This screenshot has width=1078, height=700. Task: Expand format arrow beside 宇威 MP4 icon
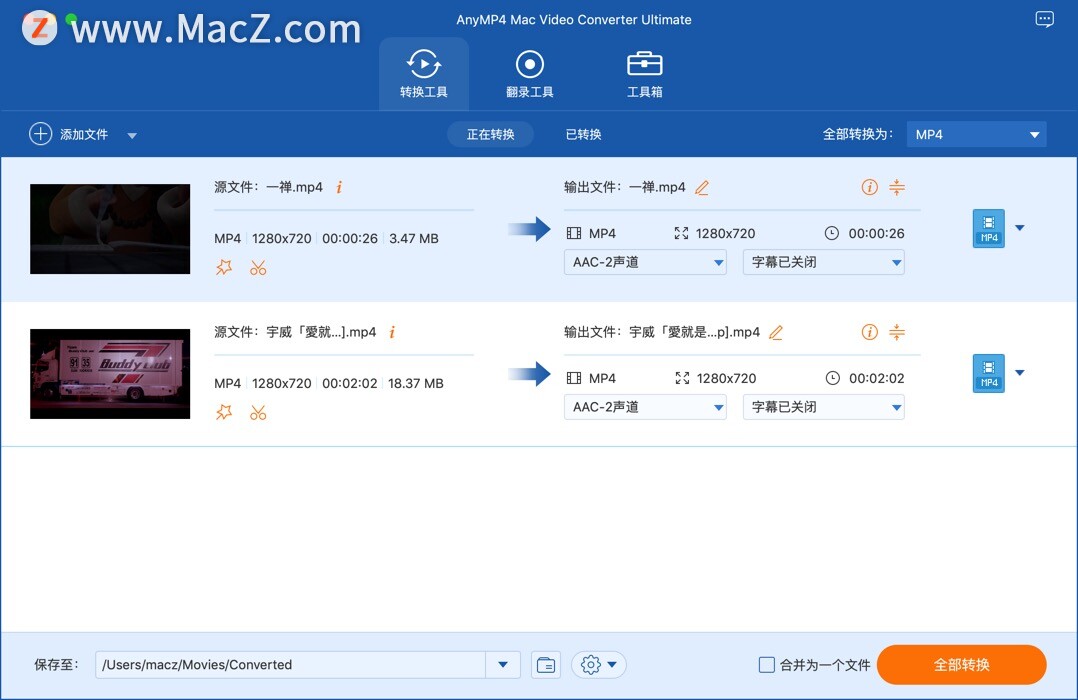pyautogui.click(x=1020, y=373)
